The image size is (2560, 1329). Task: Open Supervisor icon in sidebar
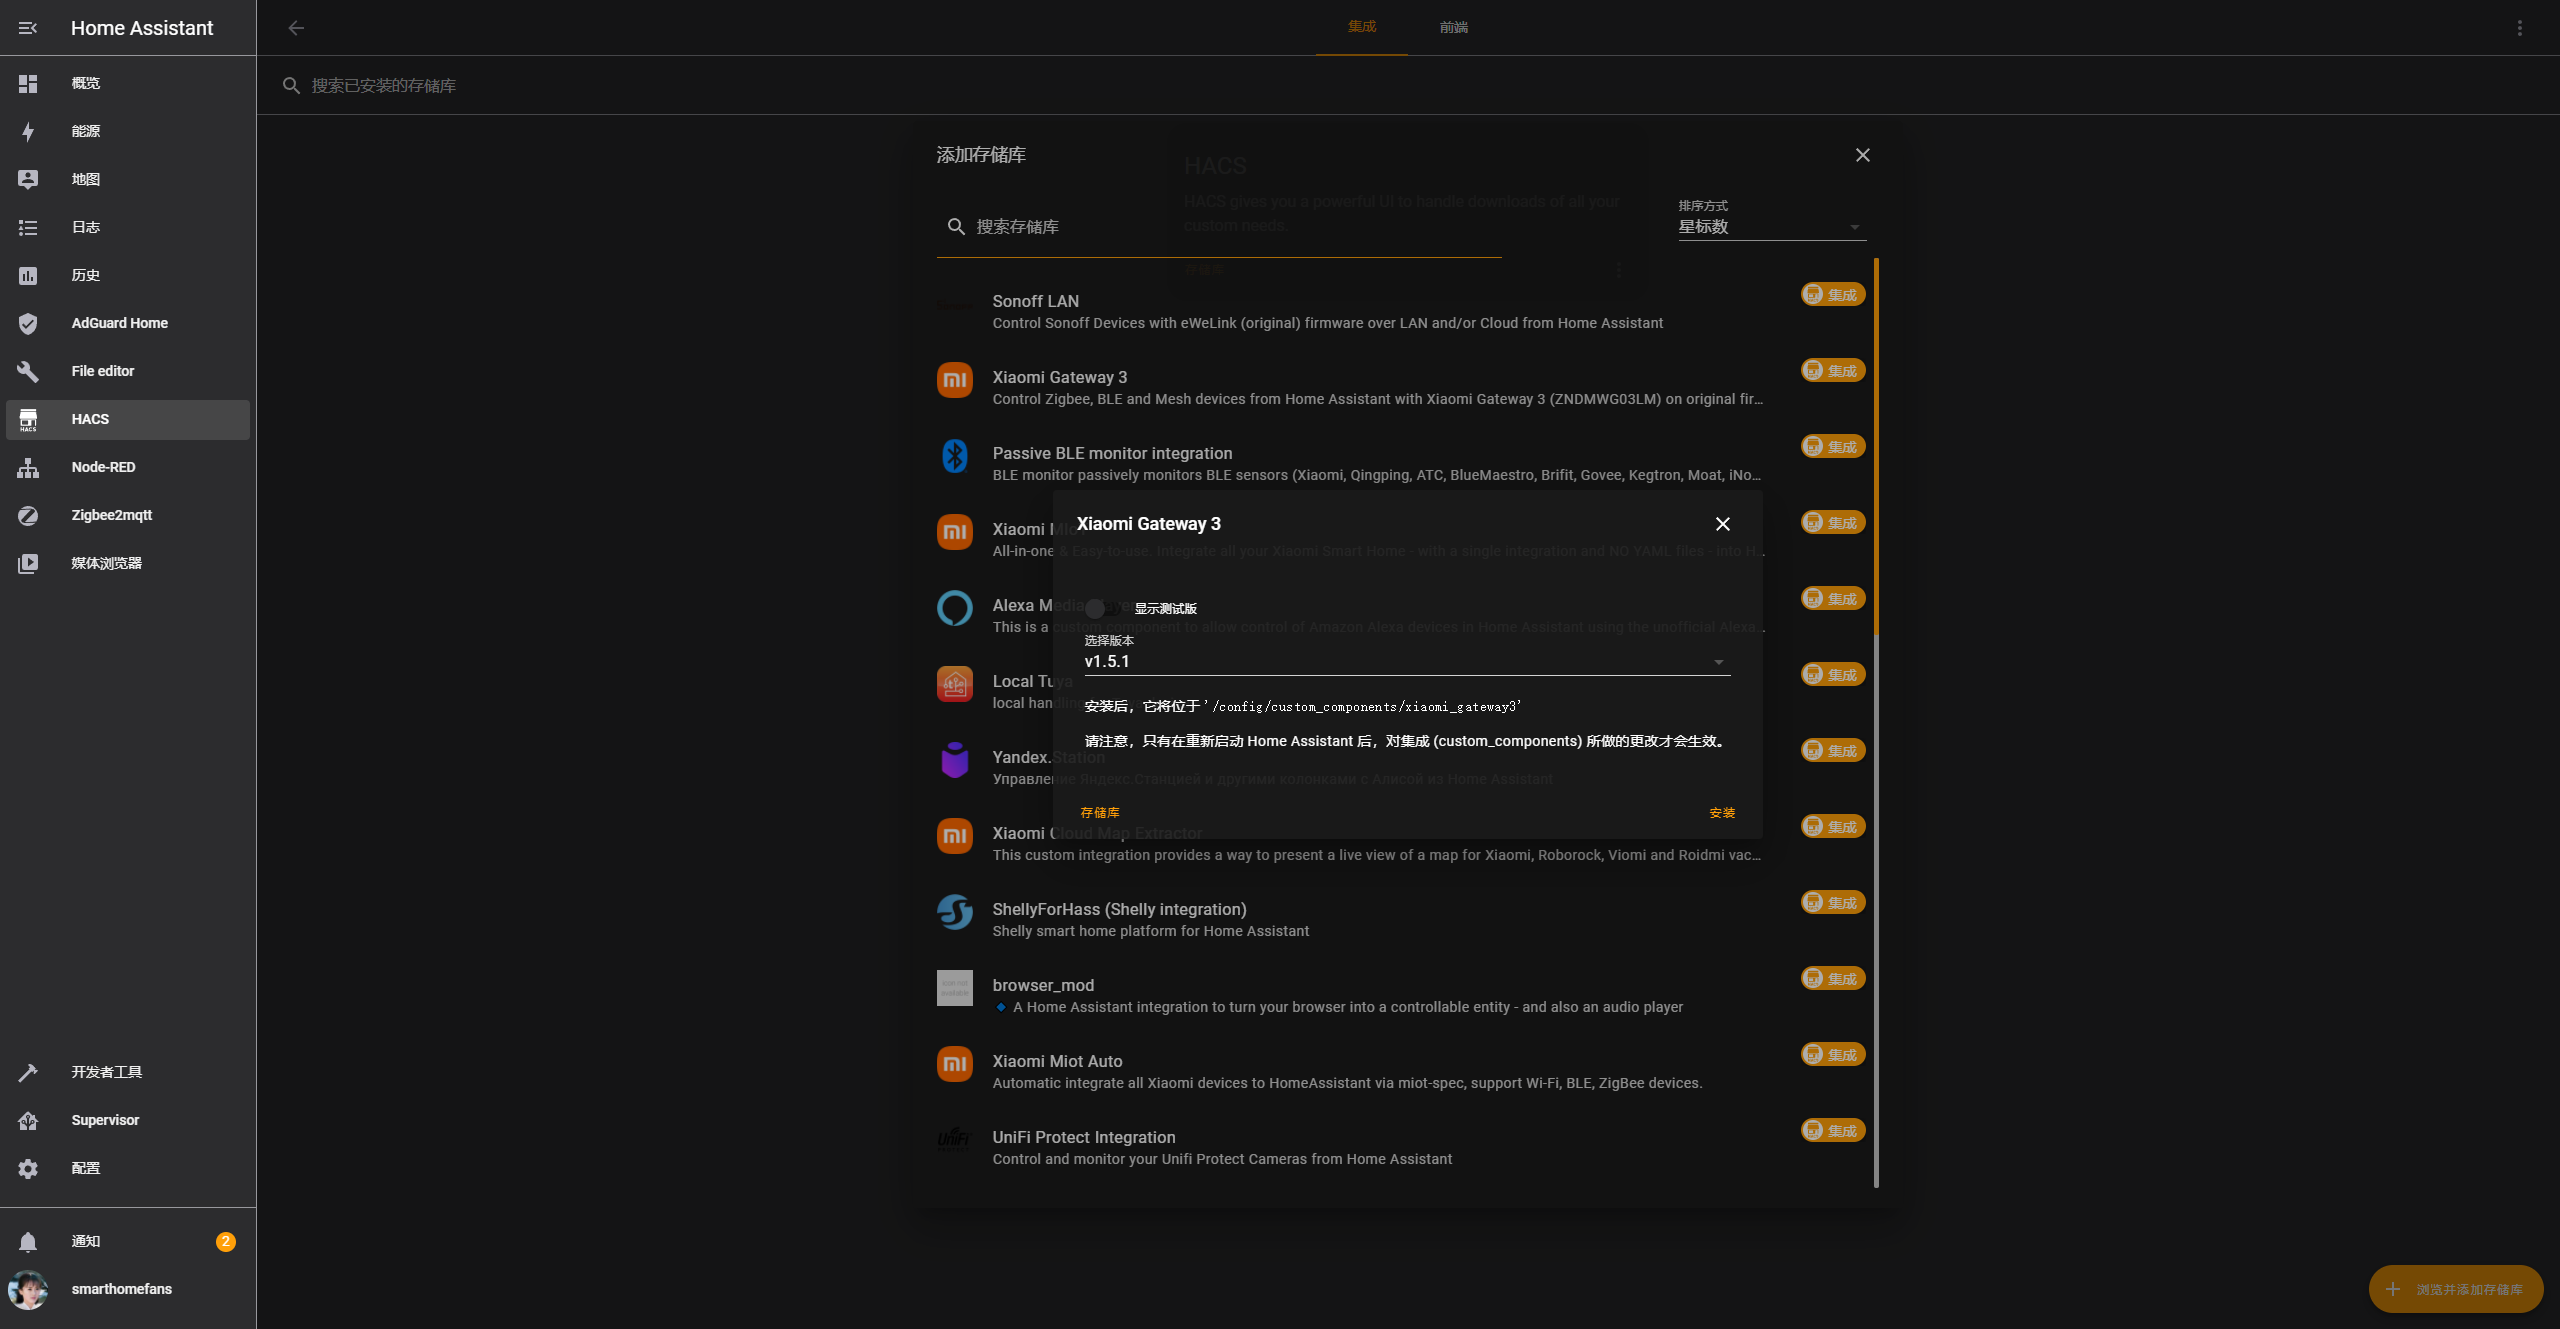(x=28, y=1120)
